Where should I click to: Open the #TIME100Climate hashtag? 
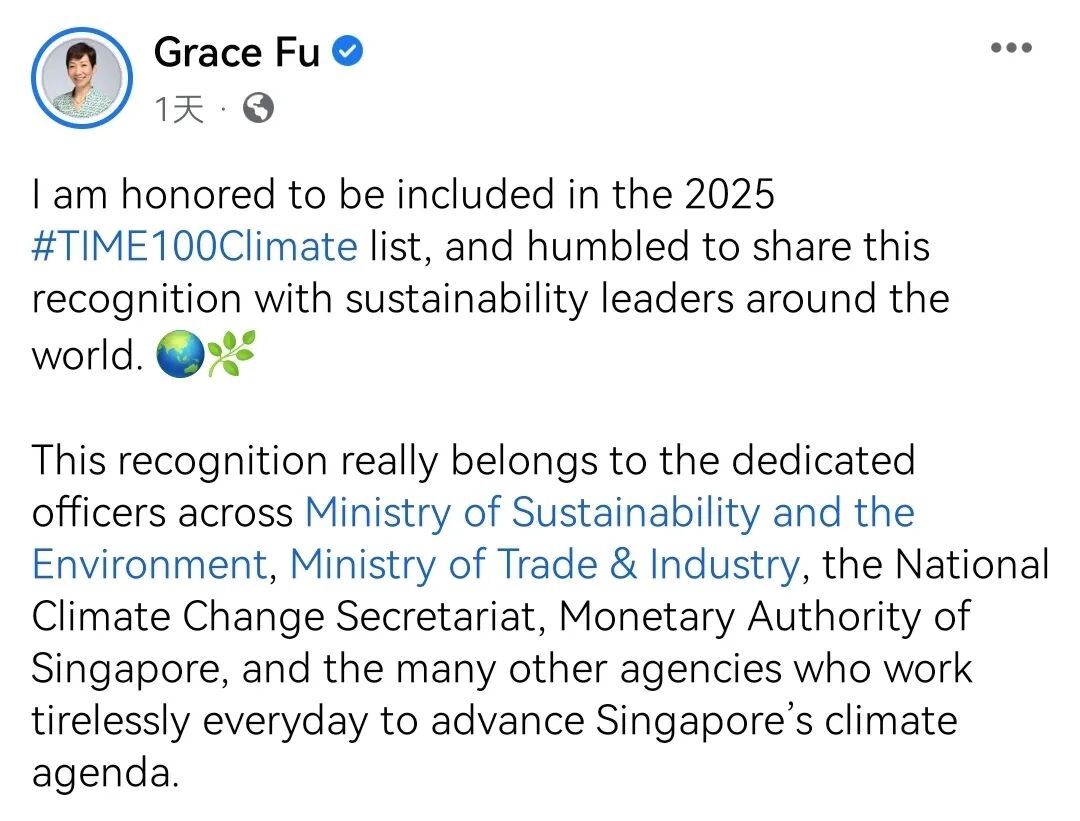point(194,246)
